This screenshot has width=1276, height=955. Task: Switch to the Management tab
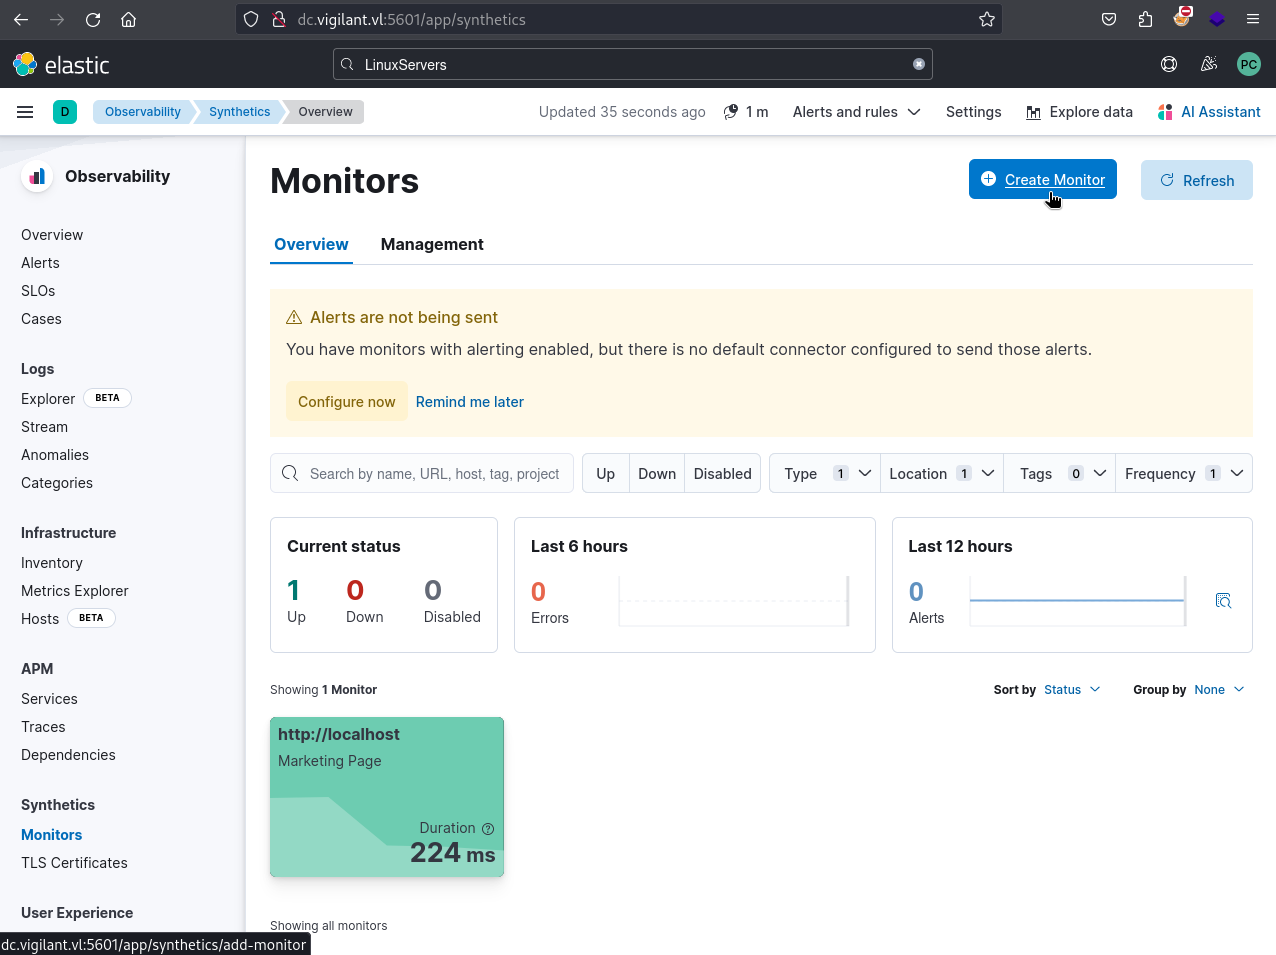432,244
